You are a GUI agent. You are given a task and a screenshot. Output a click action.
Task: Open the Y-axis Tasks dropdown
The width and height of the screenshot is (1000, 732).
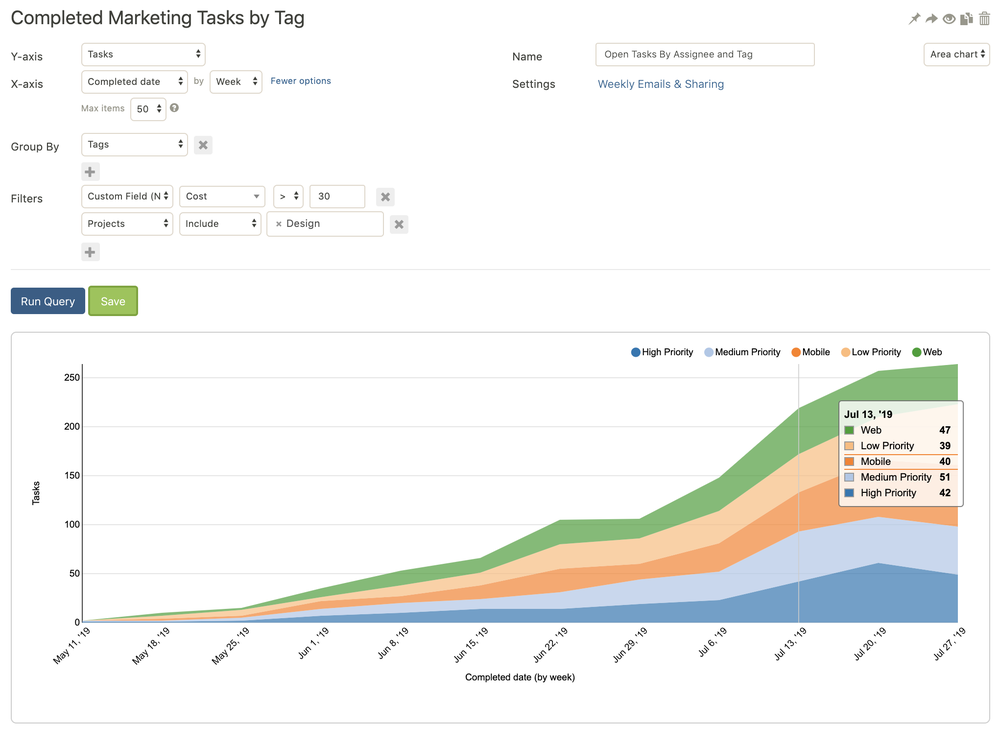(x=143, y=54)
